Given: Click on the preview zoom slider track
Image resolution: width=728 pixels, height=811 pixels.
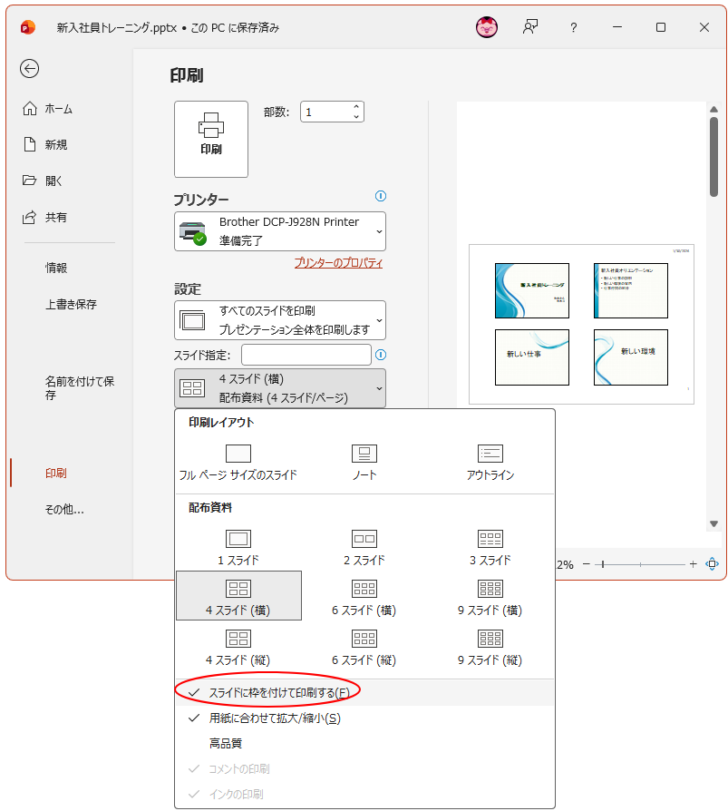Looking at the screenshot, I should point(640,564).
